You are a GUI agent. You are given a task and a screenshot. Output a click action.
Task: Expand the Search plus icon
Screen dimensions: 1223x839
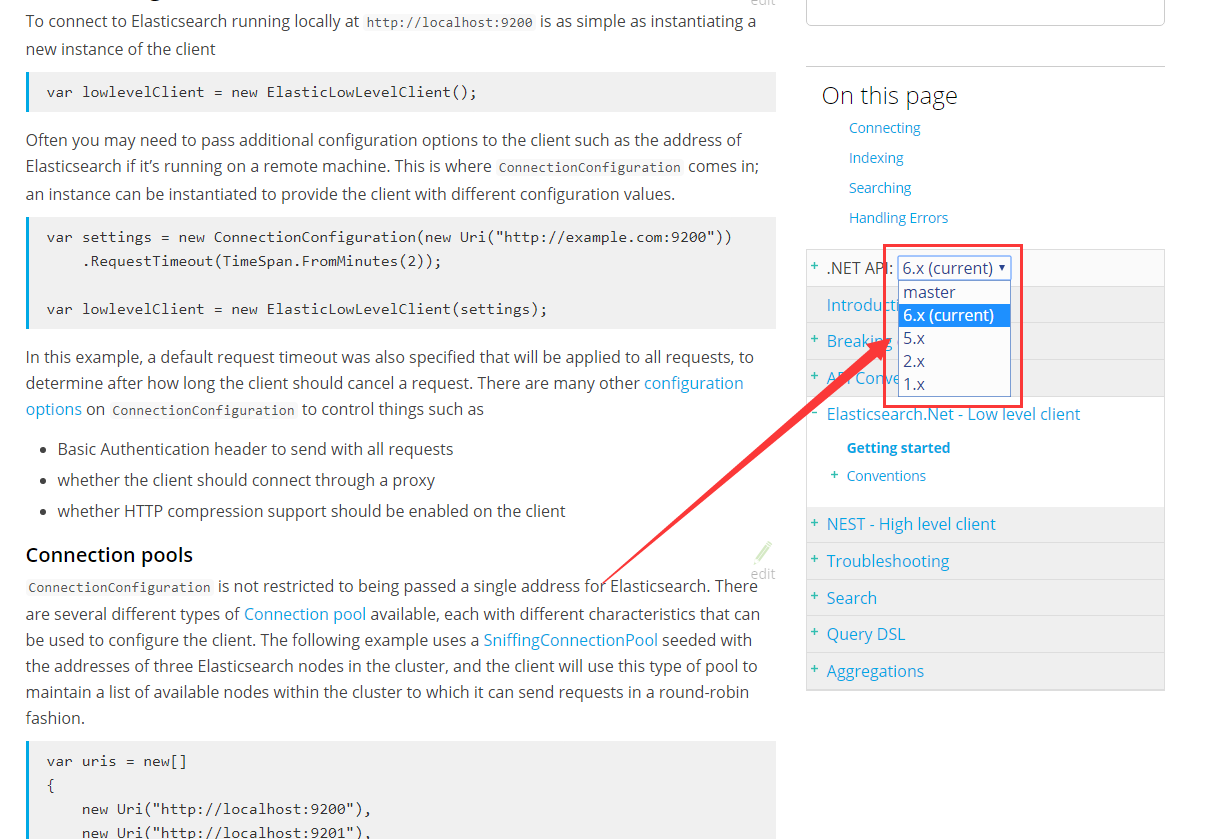pos(814,597)
